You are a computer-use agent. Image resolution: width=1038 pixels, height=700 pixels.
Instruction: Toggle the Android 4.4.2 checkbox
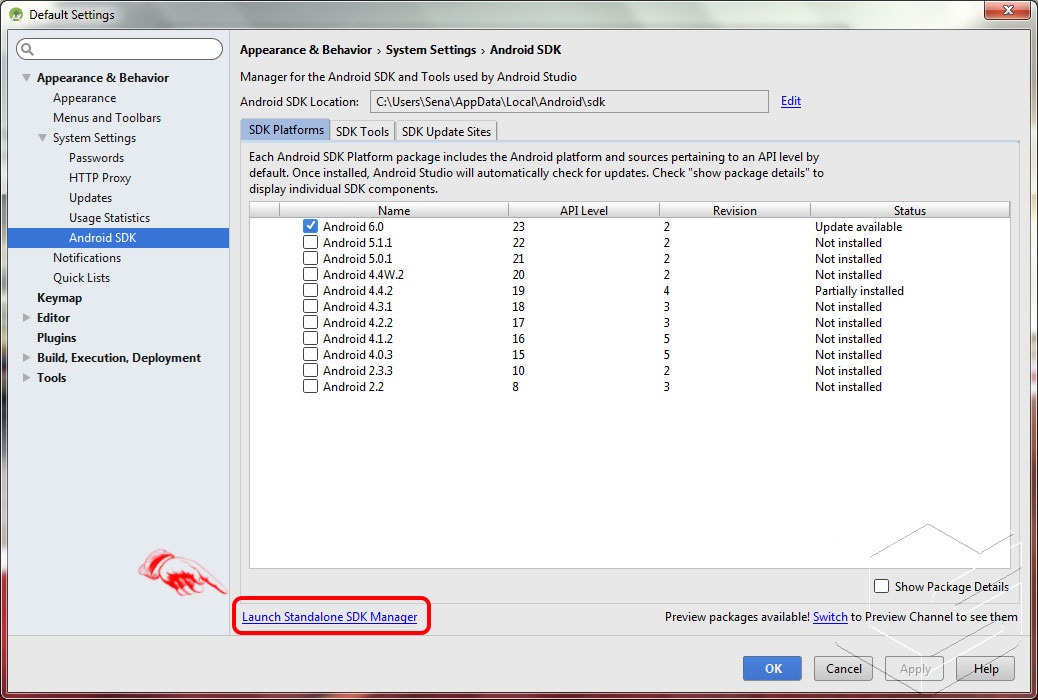pos(310,290)
